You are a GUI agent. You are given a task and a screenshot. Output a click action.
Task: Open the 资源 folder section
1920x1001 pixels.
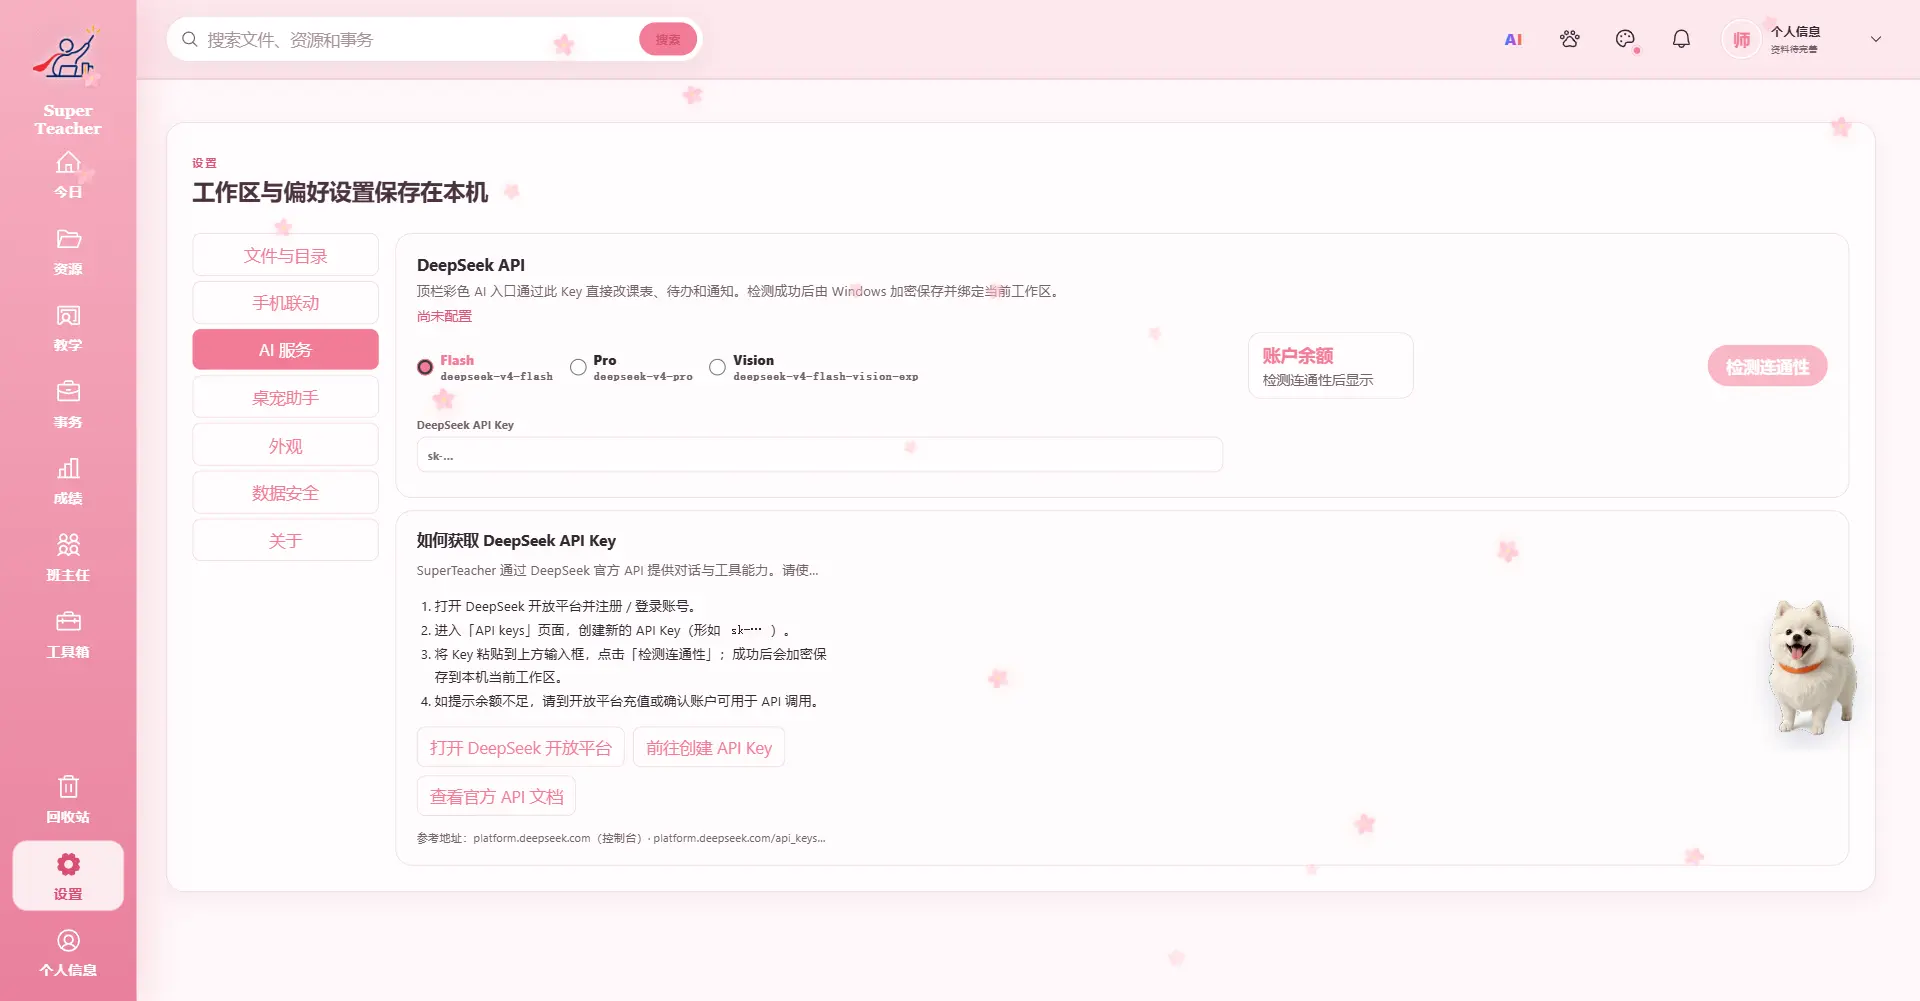(x=68, y=252)
